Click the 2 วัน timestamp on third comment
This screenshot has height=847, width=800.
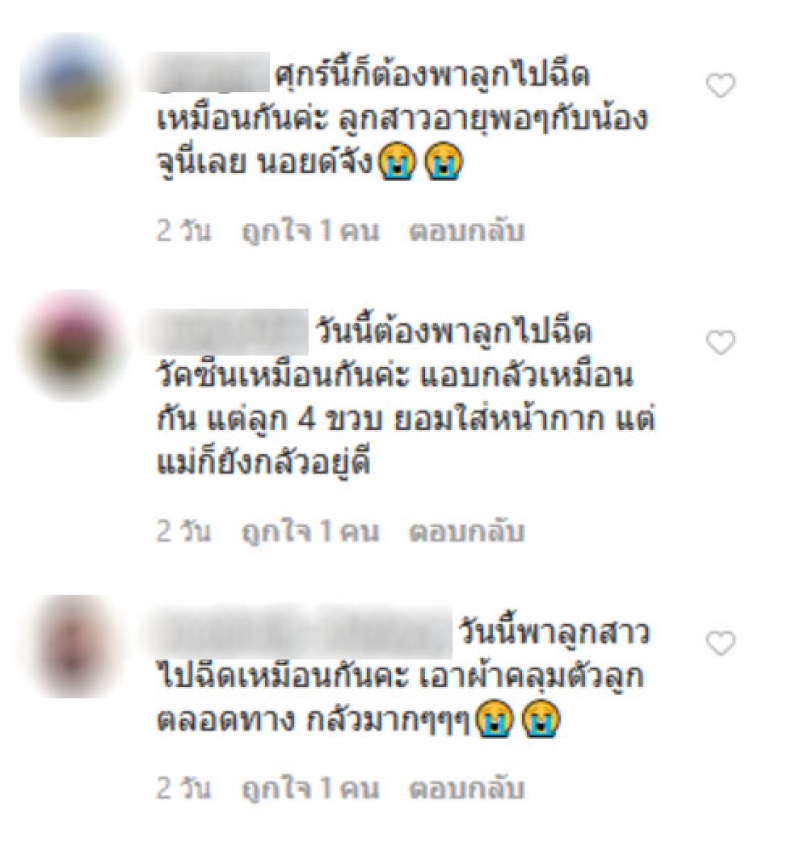tap(183, 789)
